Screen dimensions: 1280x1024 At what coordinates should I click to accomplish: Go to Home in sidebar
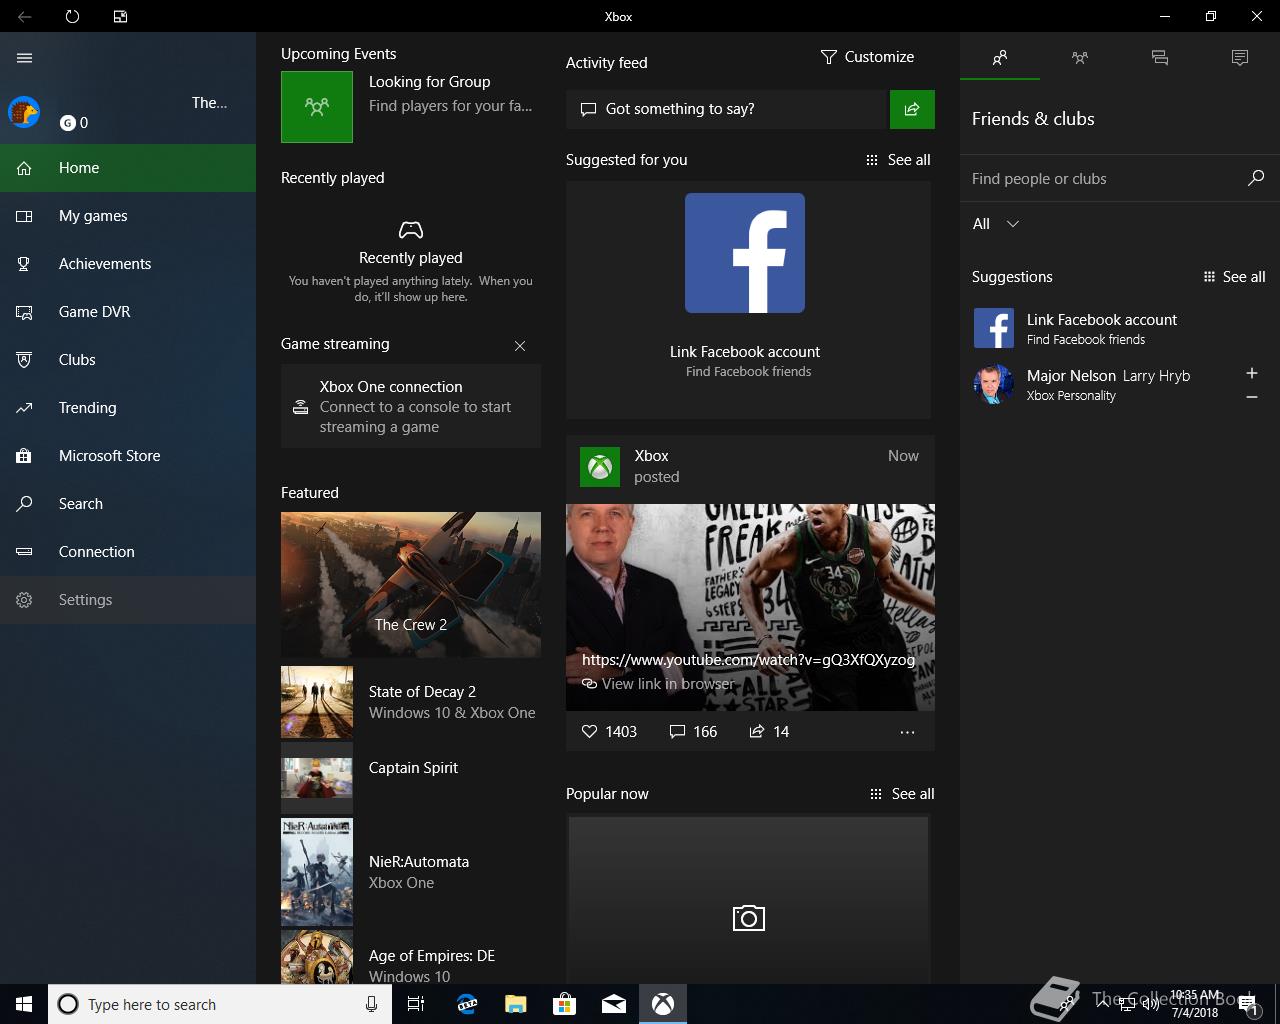(128, 168)
